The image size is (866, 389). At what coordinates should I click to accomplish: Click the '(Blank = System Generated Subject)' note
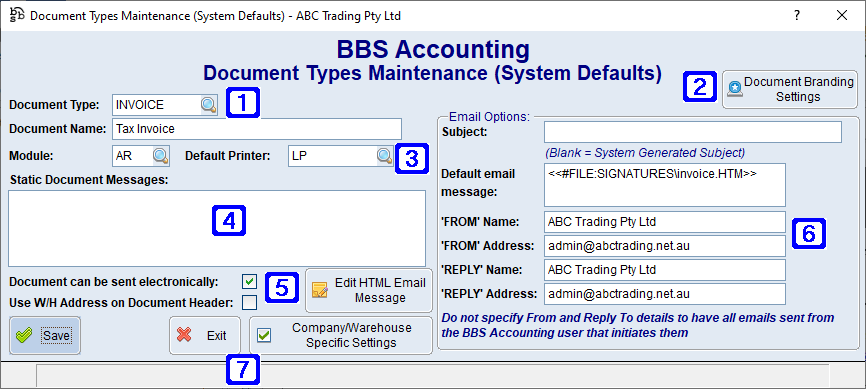tap(645, 153)
